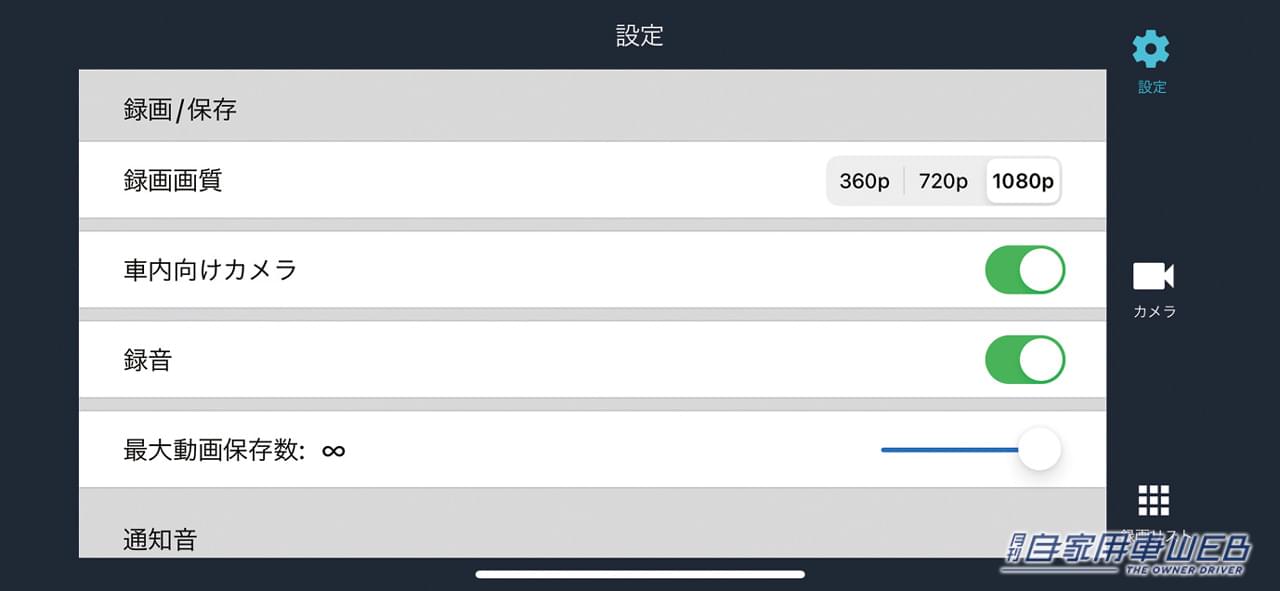This screenshot has width=1280, height=591.
Task: Choose 1080p recording quality
Action: [x=1022, y=181]
